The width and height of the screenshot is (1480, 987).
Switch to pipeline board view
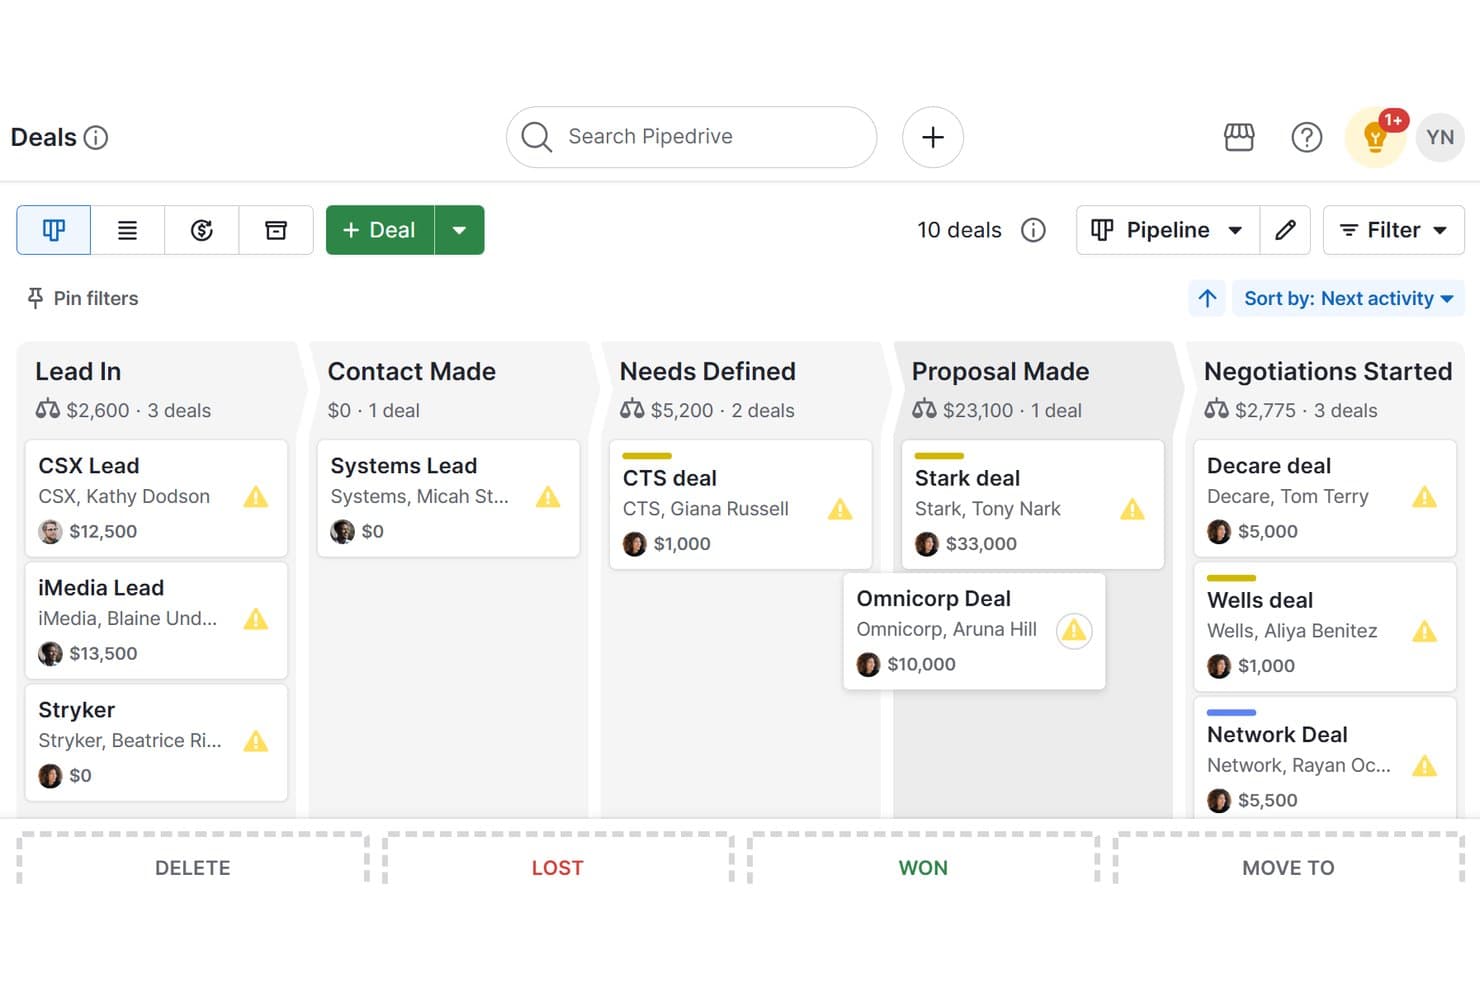pyautogui.click(x=54, y=230)
